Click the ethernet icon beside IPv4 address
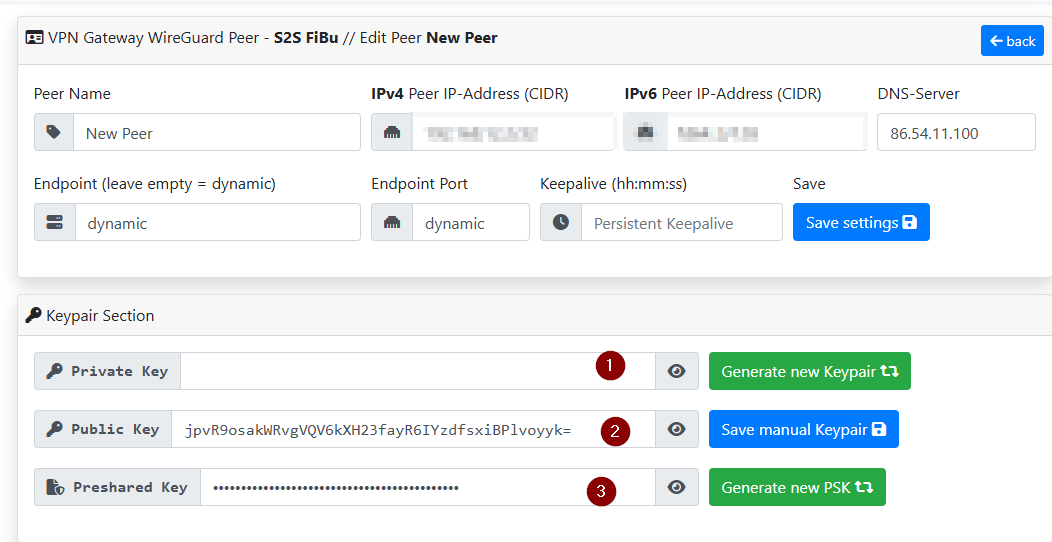1052x542 pixels. click(392, 132)
